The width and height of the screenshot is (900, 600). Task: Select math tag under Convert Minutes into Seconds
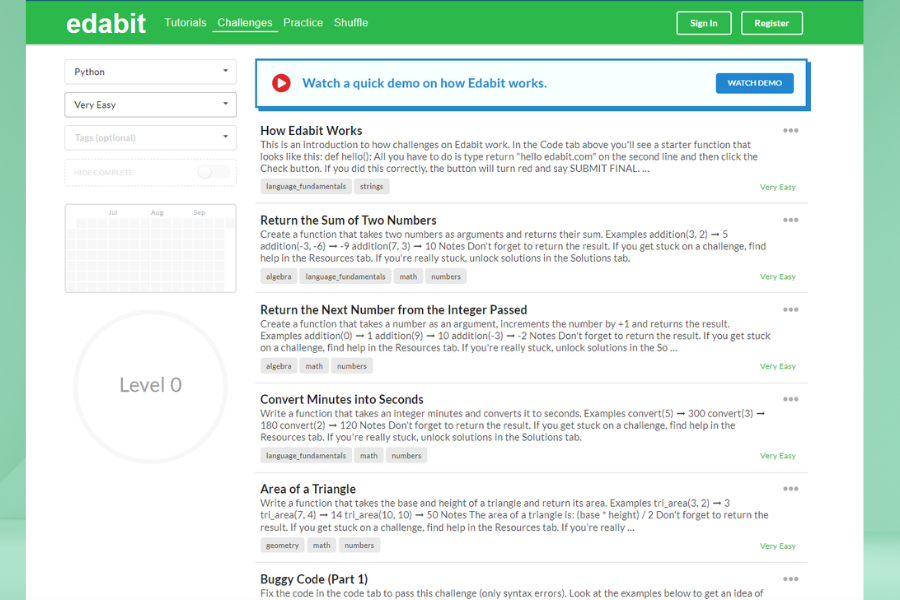click(x=368, y=456)
